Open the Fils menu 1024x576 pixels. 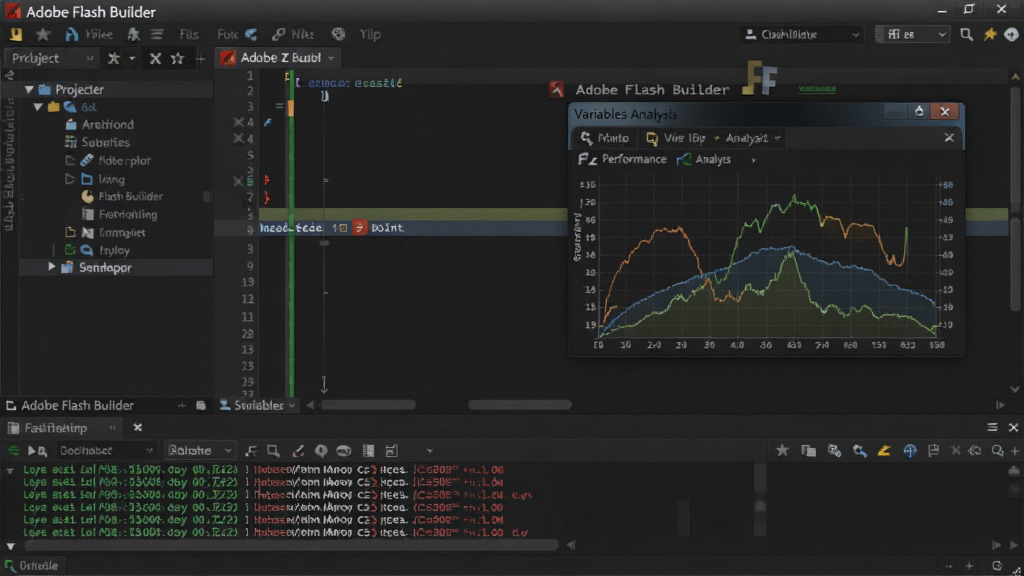coord(189,34)
